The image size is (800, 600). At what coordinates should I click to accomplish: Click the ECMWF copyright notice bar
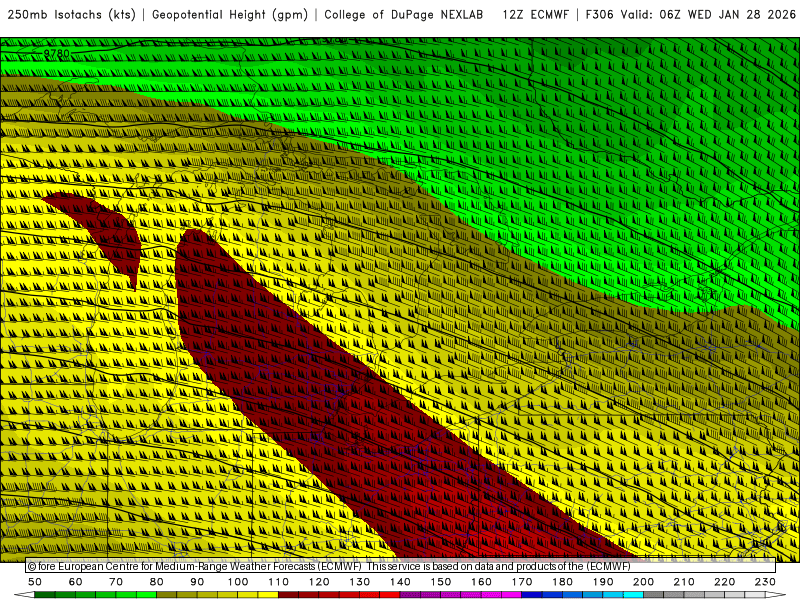tap(400, 566)
